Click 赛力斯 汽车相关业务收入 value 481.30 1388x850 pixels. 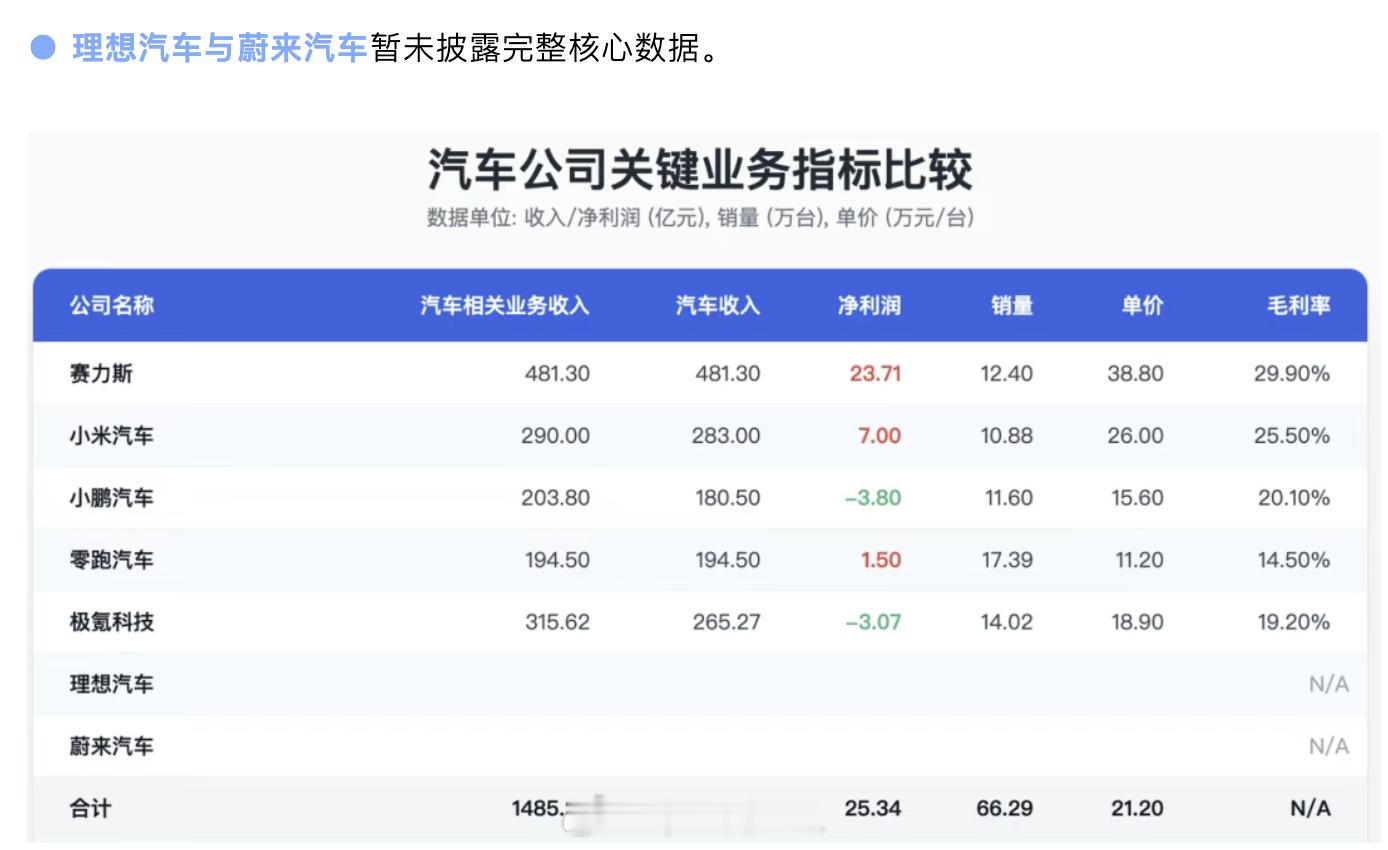pos(557,374)
